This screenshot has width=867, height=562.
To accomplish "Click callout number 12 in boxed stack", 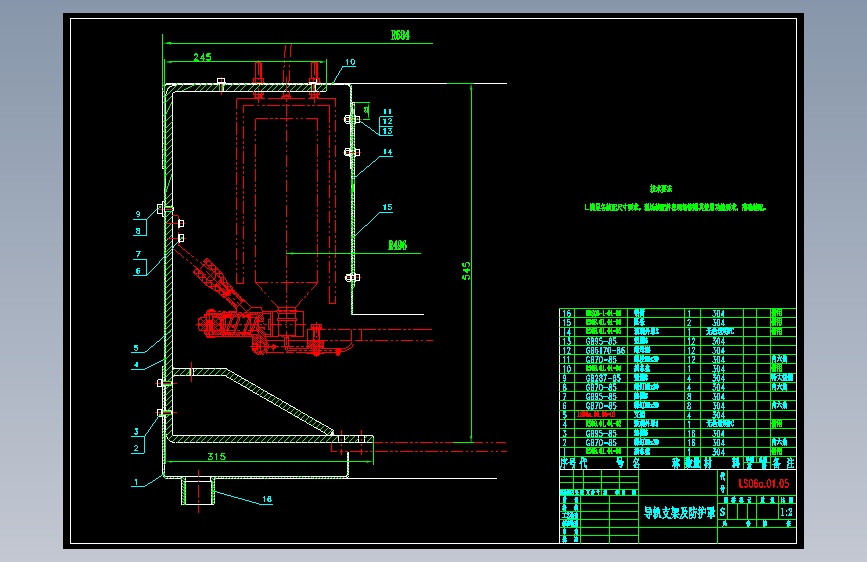I will (x=387, y=121).
